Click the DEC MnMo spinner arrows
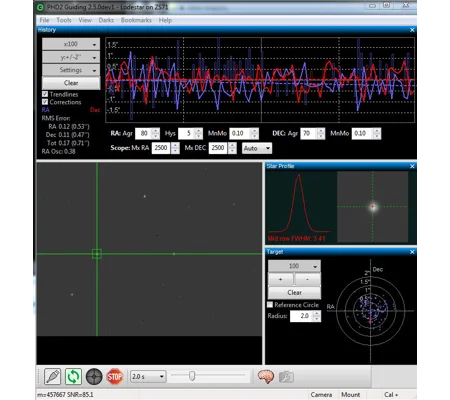The image size is (450, 400). tap(377, 134)
